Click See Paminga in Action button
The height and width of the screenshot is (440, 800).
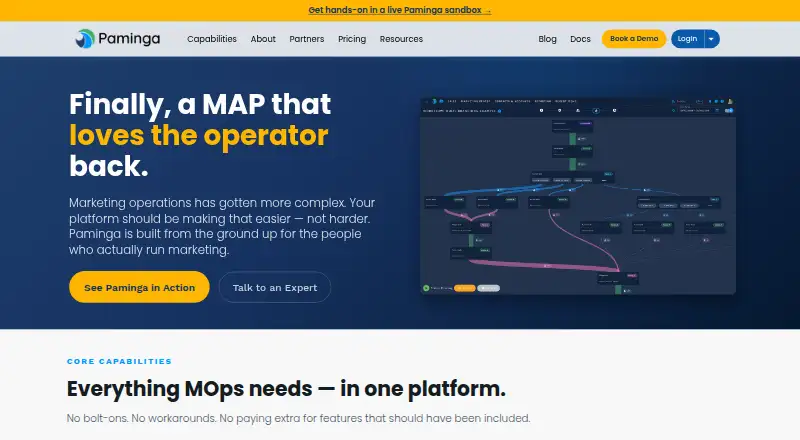(x=139, y=287)
